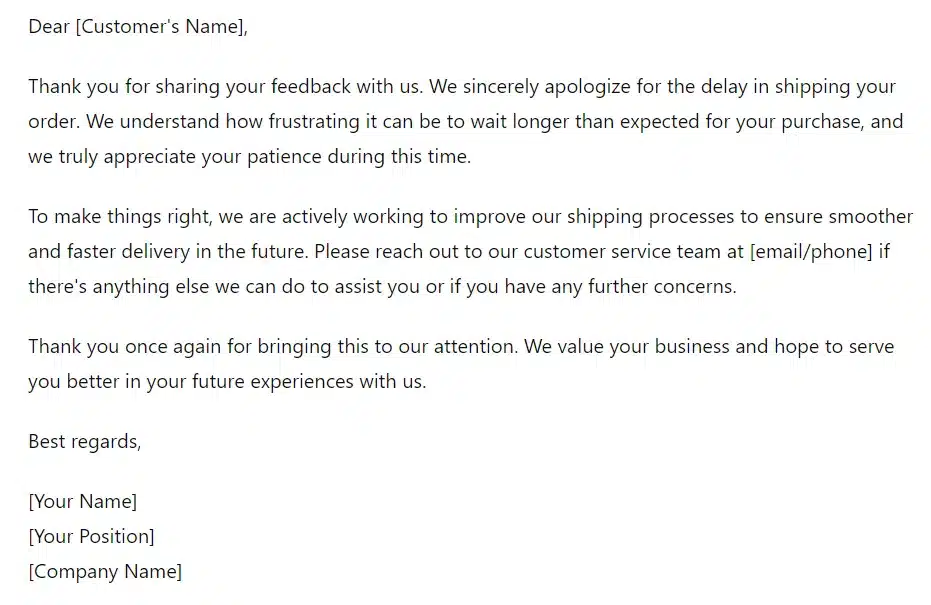Click the [Your Position] placeholder

(91, 536)
